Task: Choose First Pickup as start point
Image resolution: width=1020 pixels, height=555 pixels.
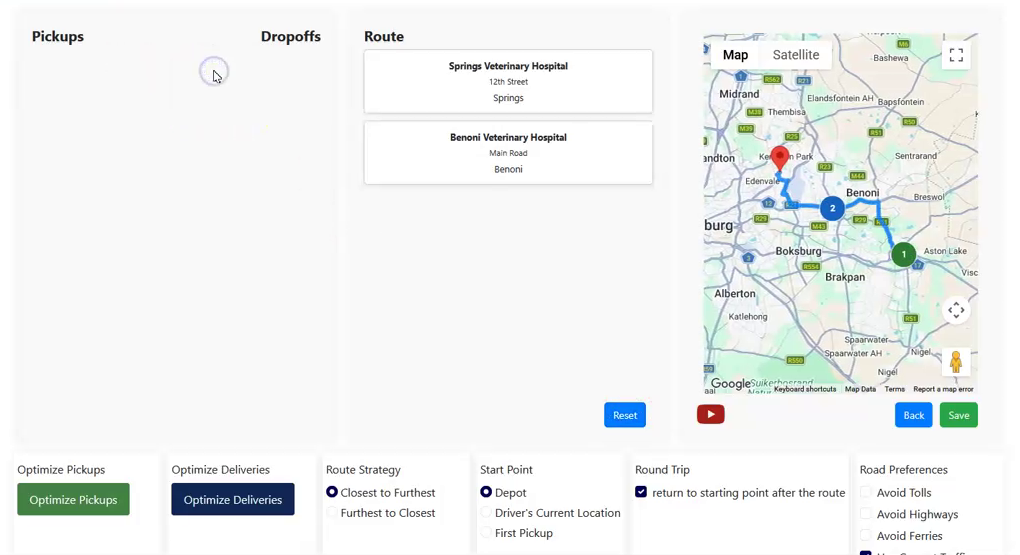Action: point(486,532)
